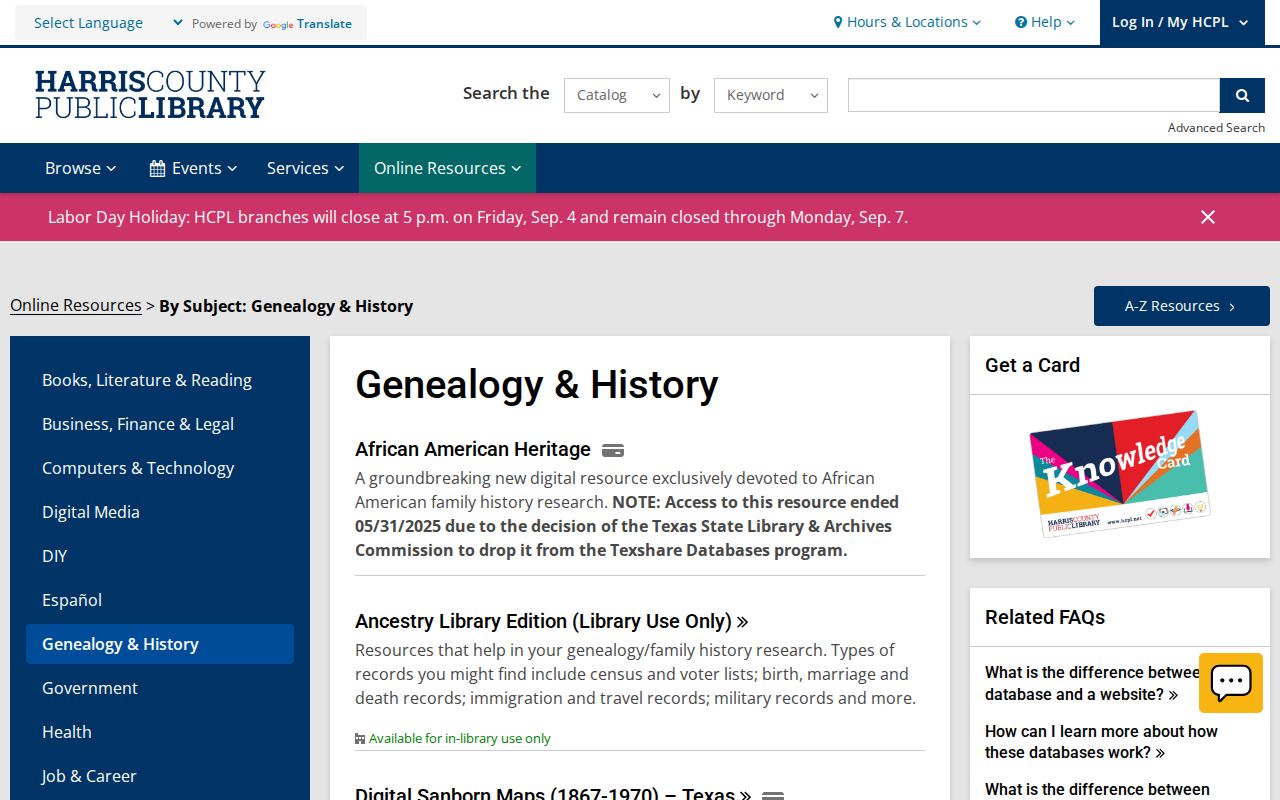The width and height of the screenshot is (1280, 800).
Task: Open FAQ about how these databases work
Action: pos(1101,742)
